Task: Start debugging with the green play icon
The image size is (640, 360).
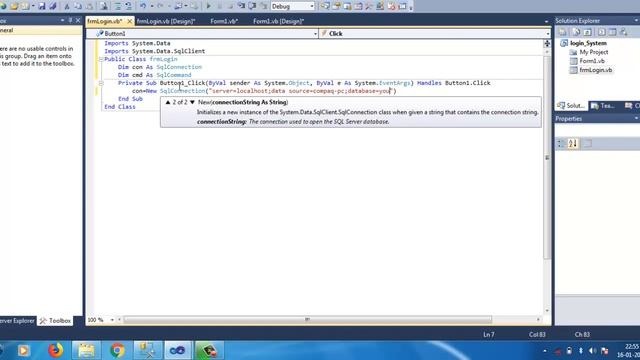Action: pyautogui.click(x=209, y=6)
